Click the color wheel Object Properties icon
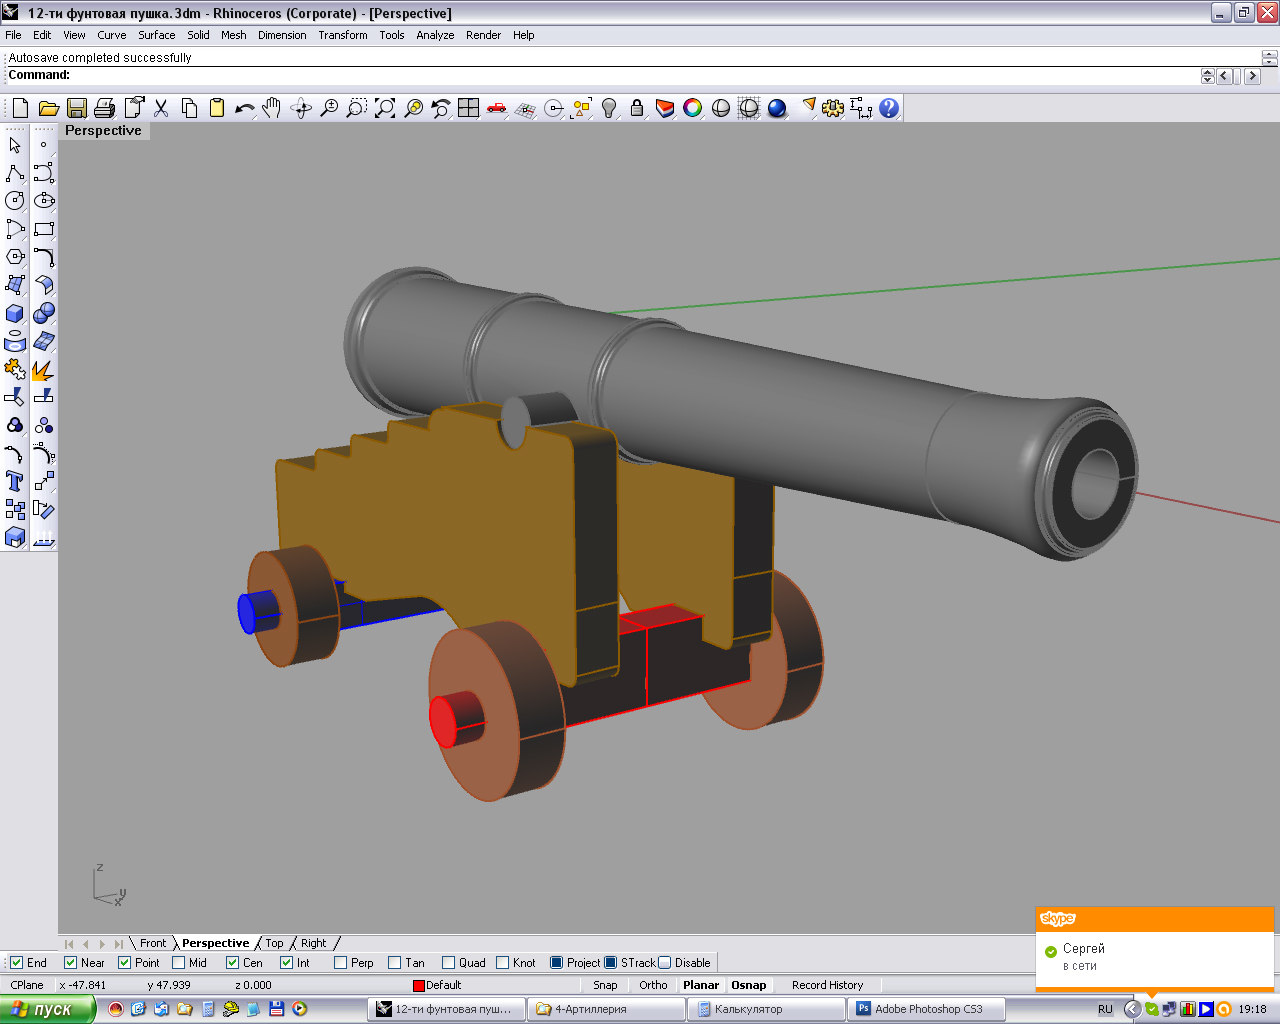 693,108
